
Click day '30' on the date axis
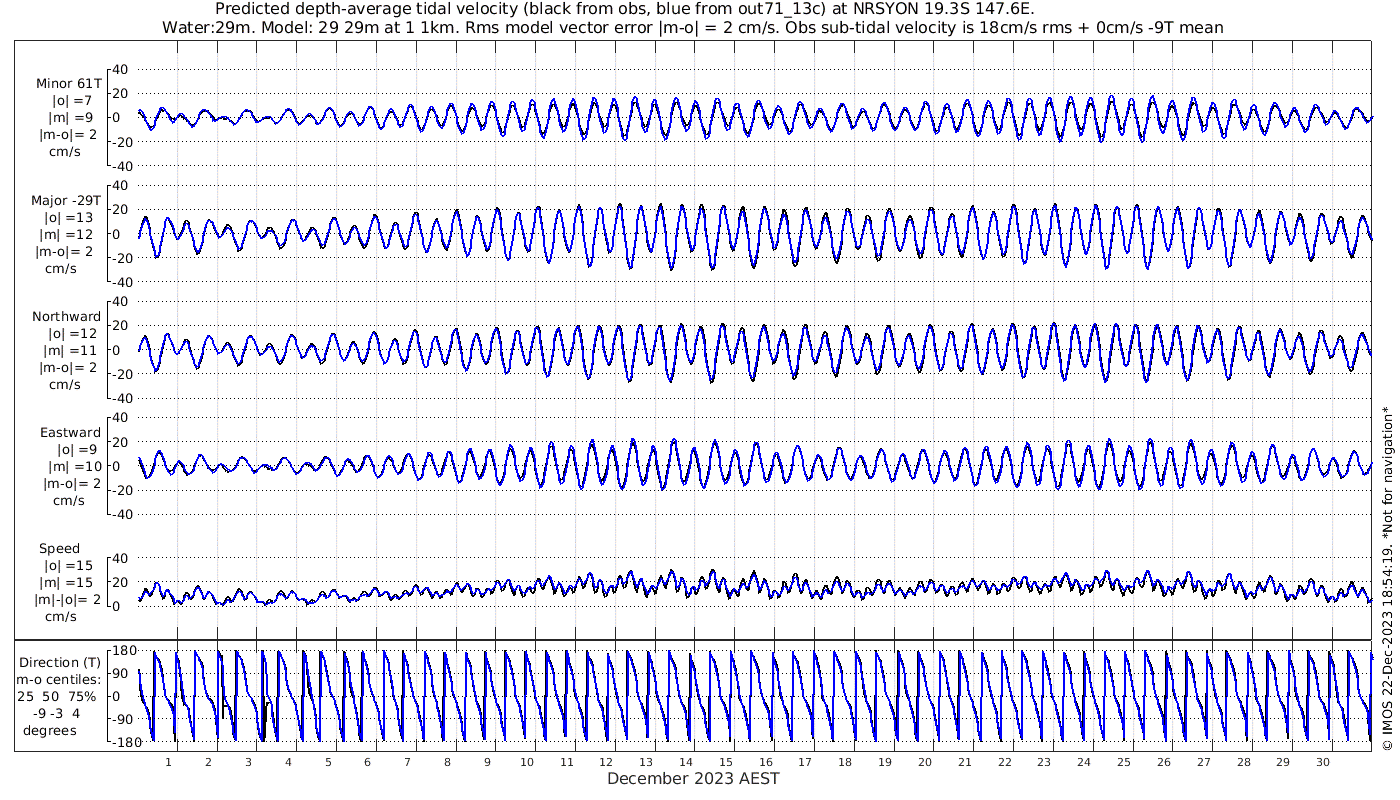pyautogui.click(x=1322, y=762)
